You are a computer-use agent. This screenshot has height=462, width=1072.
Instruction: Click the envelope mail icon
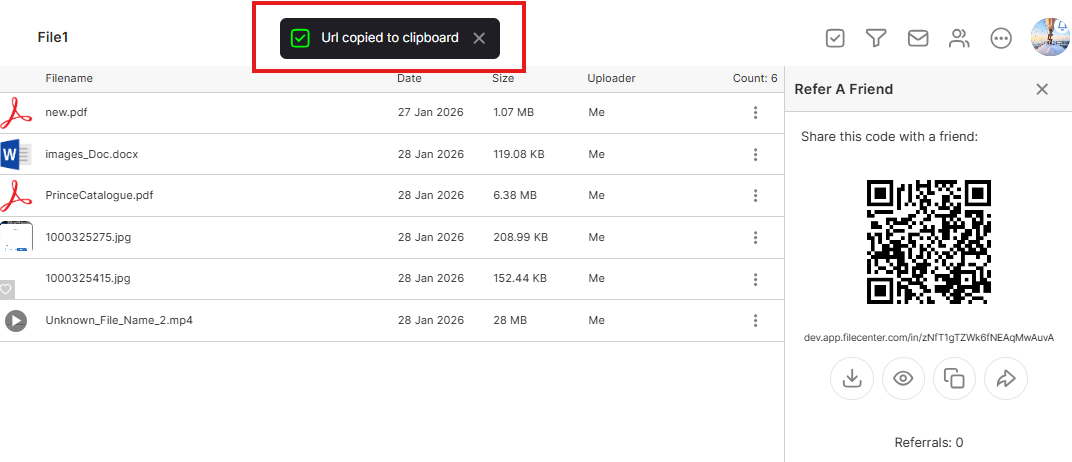[x=917, y=38]
